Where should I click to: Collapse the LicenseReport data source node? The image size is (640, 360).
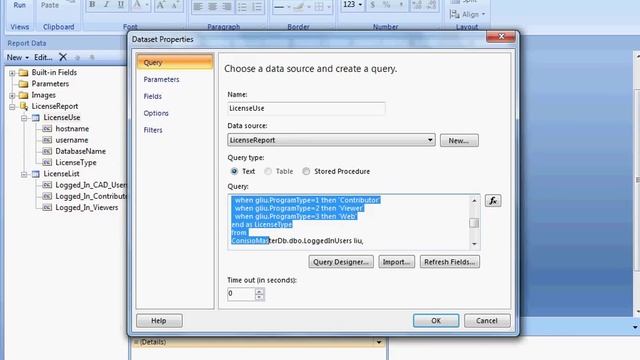click(x=12, y=107)
